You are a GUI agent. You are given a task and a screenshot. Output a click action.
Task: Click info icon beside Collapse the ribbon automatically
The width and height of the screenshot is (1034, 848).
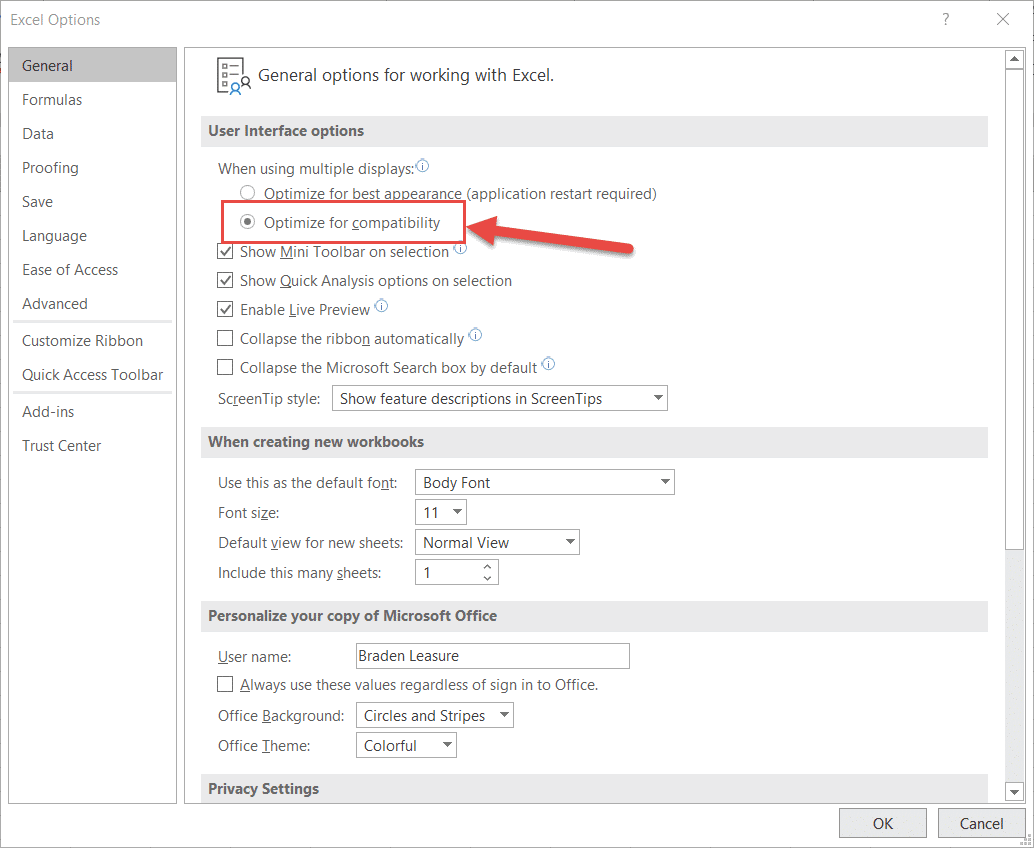pyautogui.click(x=475, y=335)
